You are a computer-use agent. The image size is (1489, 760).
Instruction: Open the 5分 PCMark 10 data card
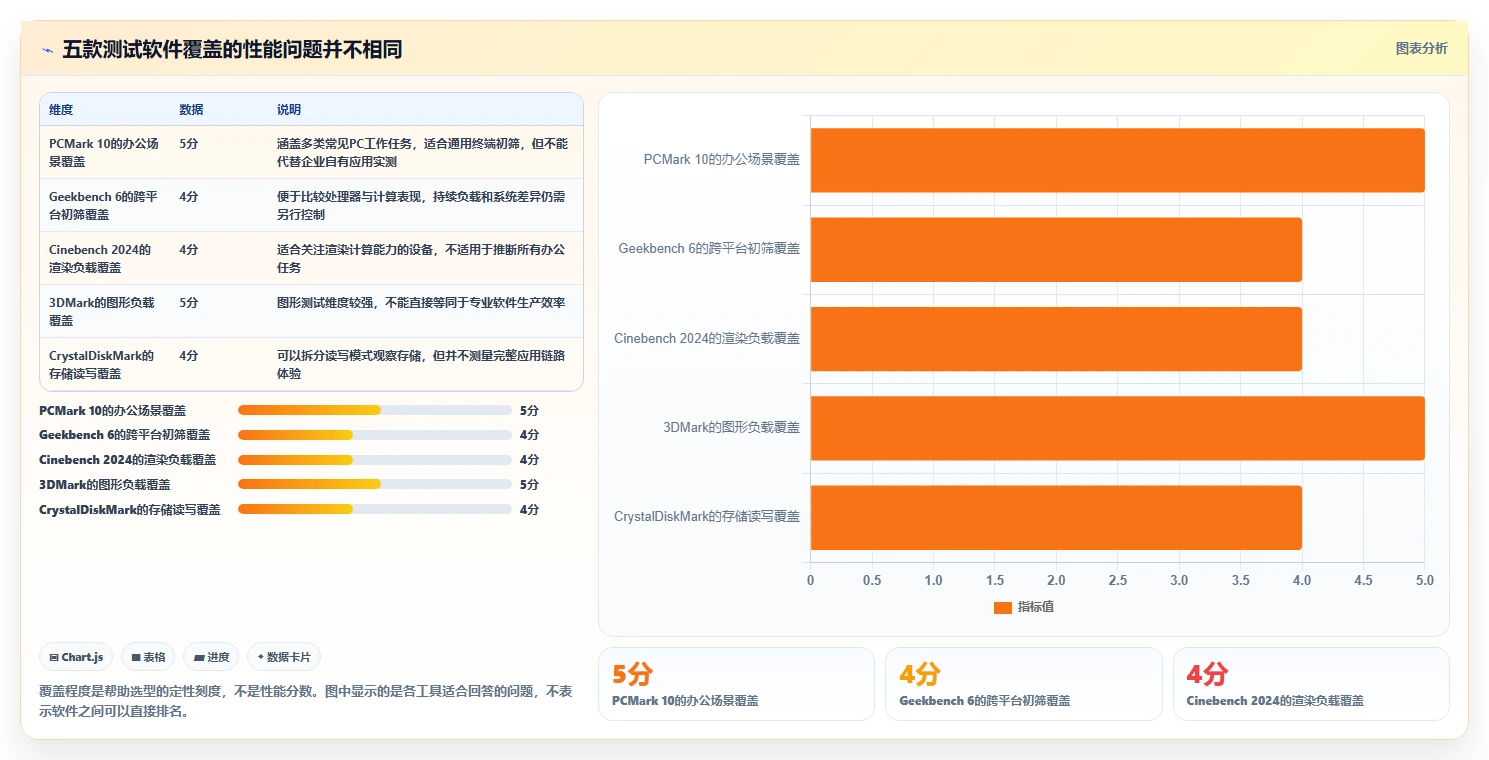click(x=736, y=684)
